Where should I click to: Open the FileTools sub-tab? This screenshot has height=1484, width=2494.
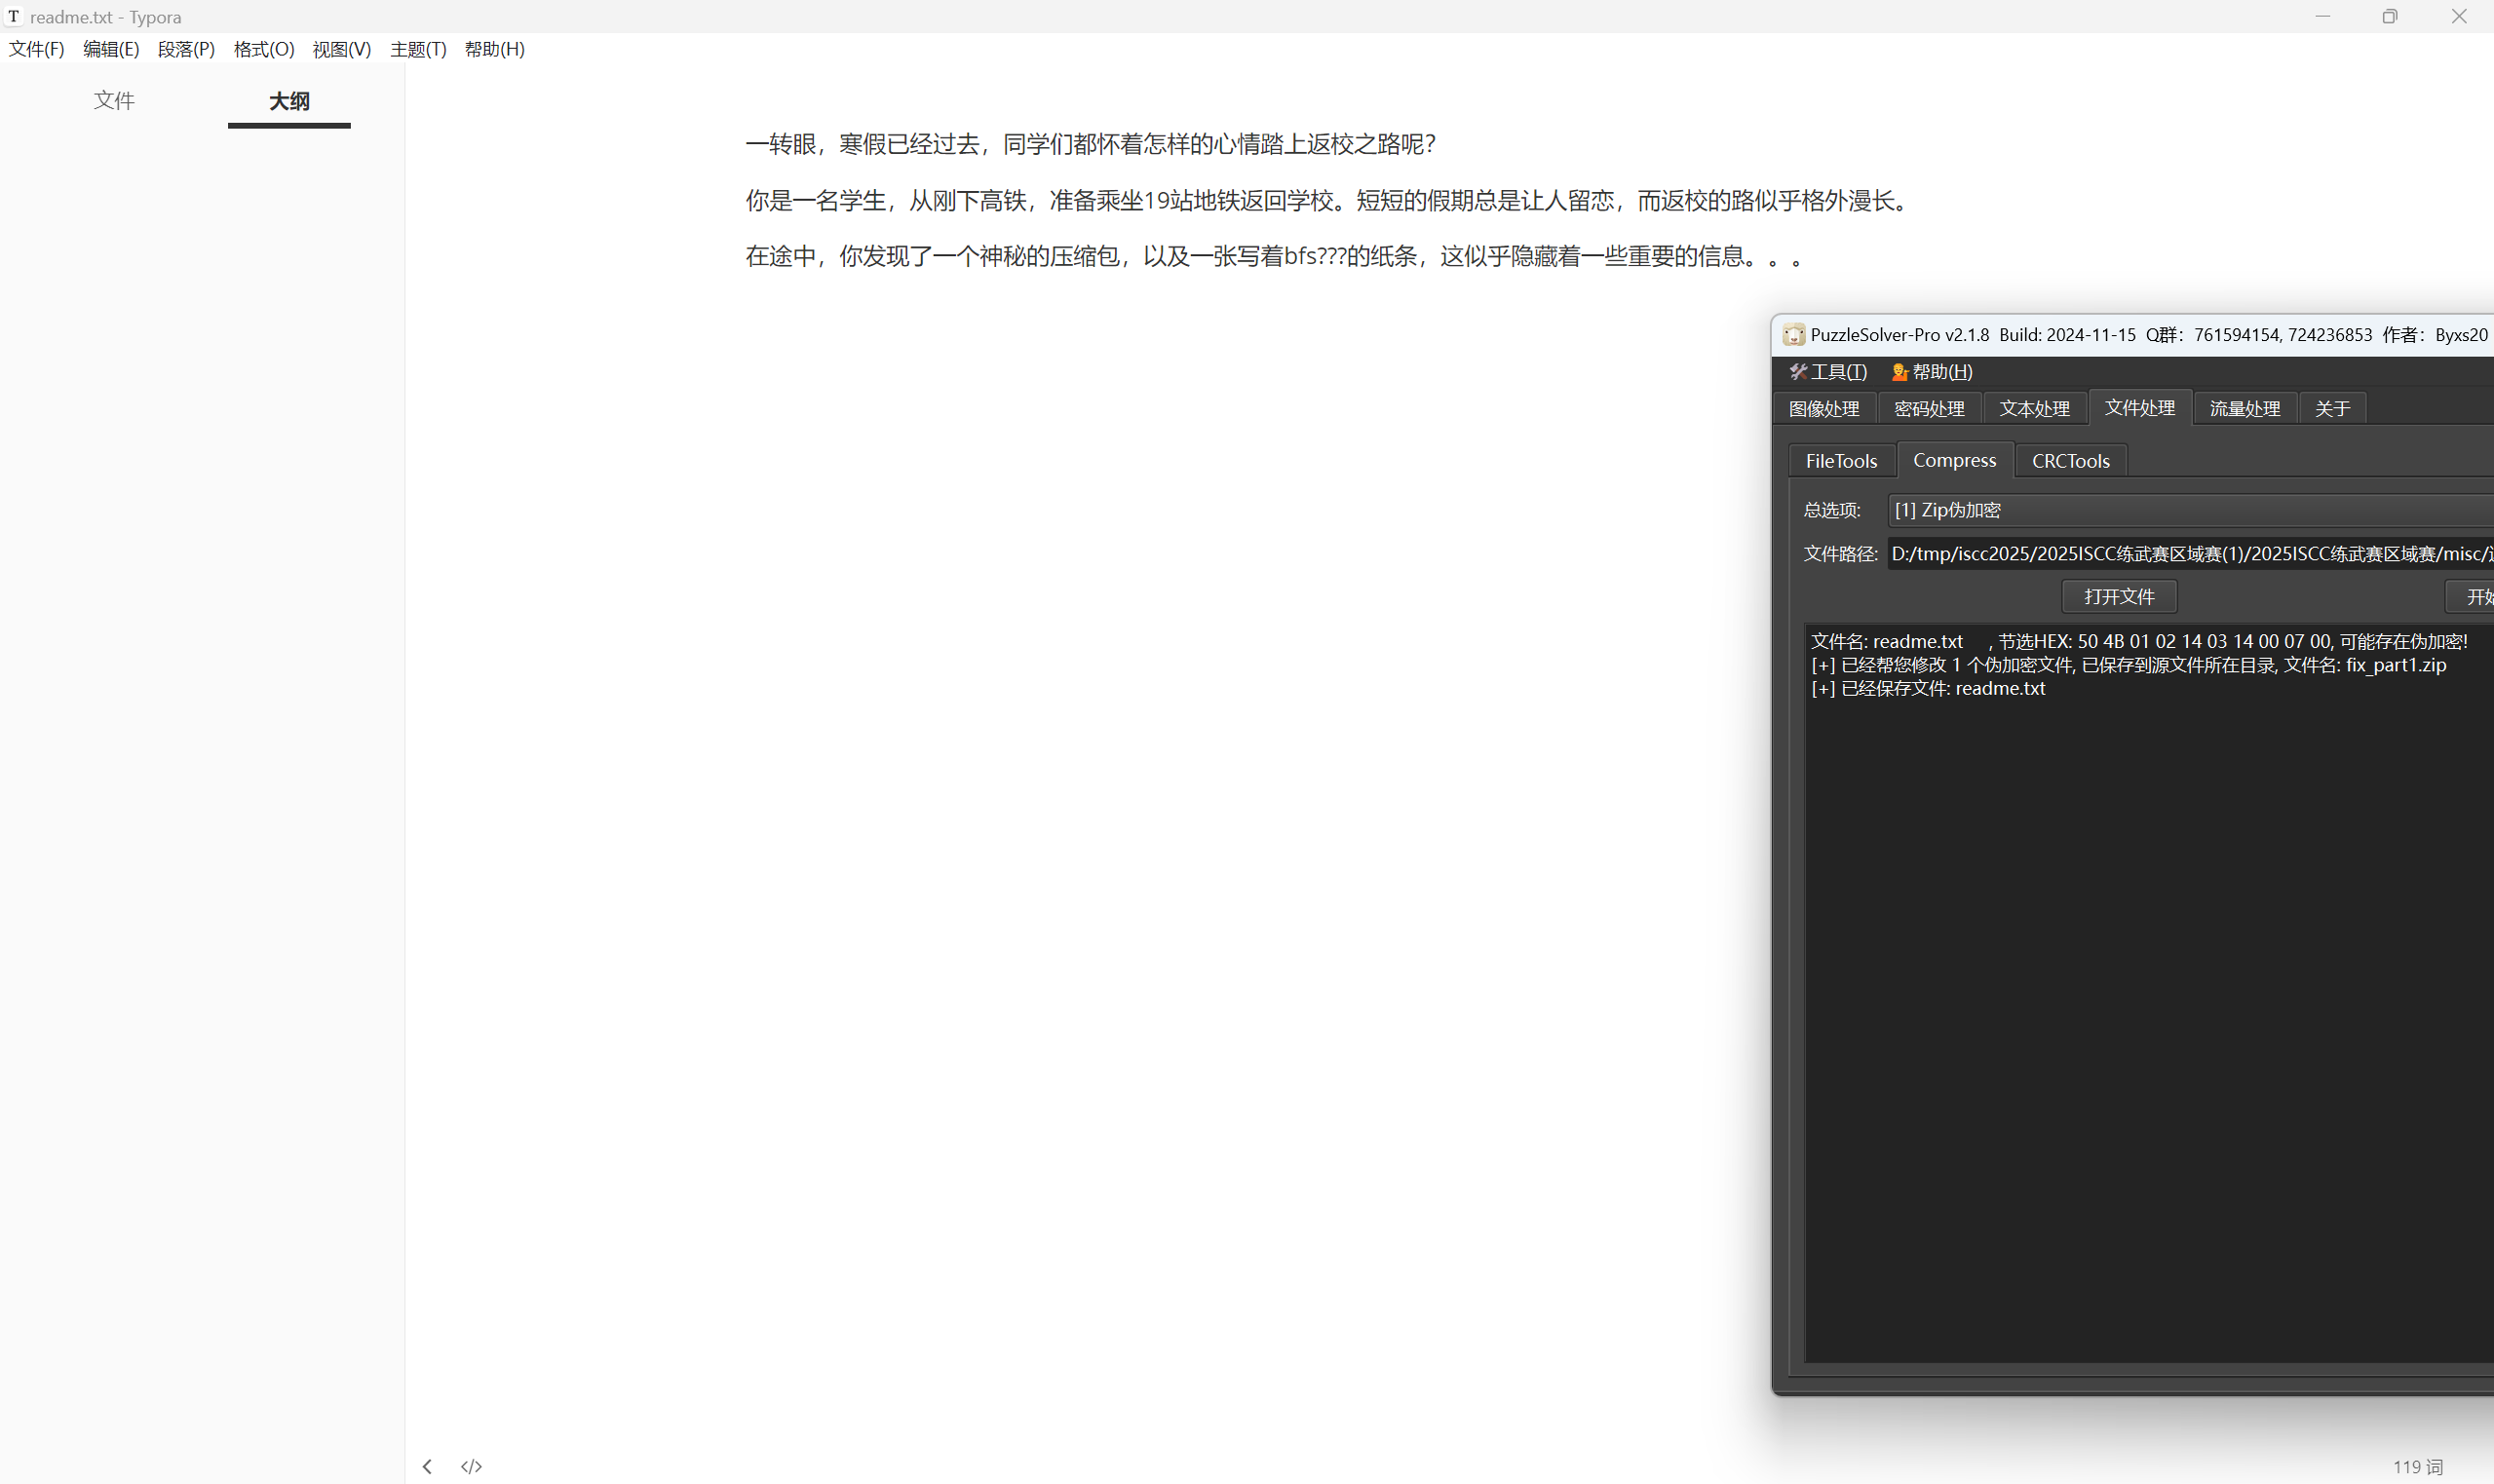[x=1841, y=460]
